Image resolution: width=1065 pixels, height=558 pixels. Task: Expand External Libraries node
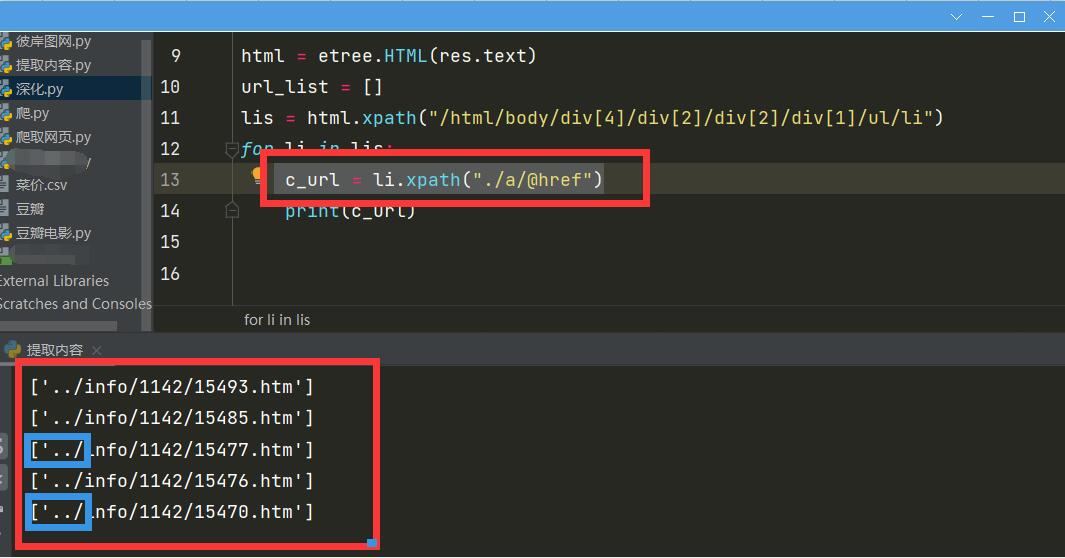coord(54,281)
